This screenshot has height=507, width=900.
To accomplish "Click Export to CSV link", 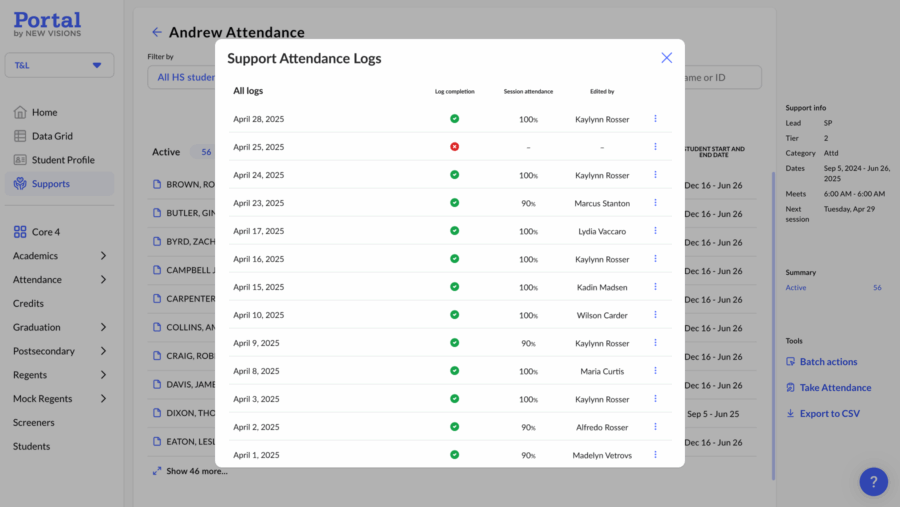I will pos(828,414).
